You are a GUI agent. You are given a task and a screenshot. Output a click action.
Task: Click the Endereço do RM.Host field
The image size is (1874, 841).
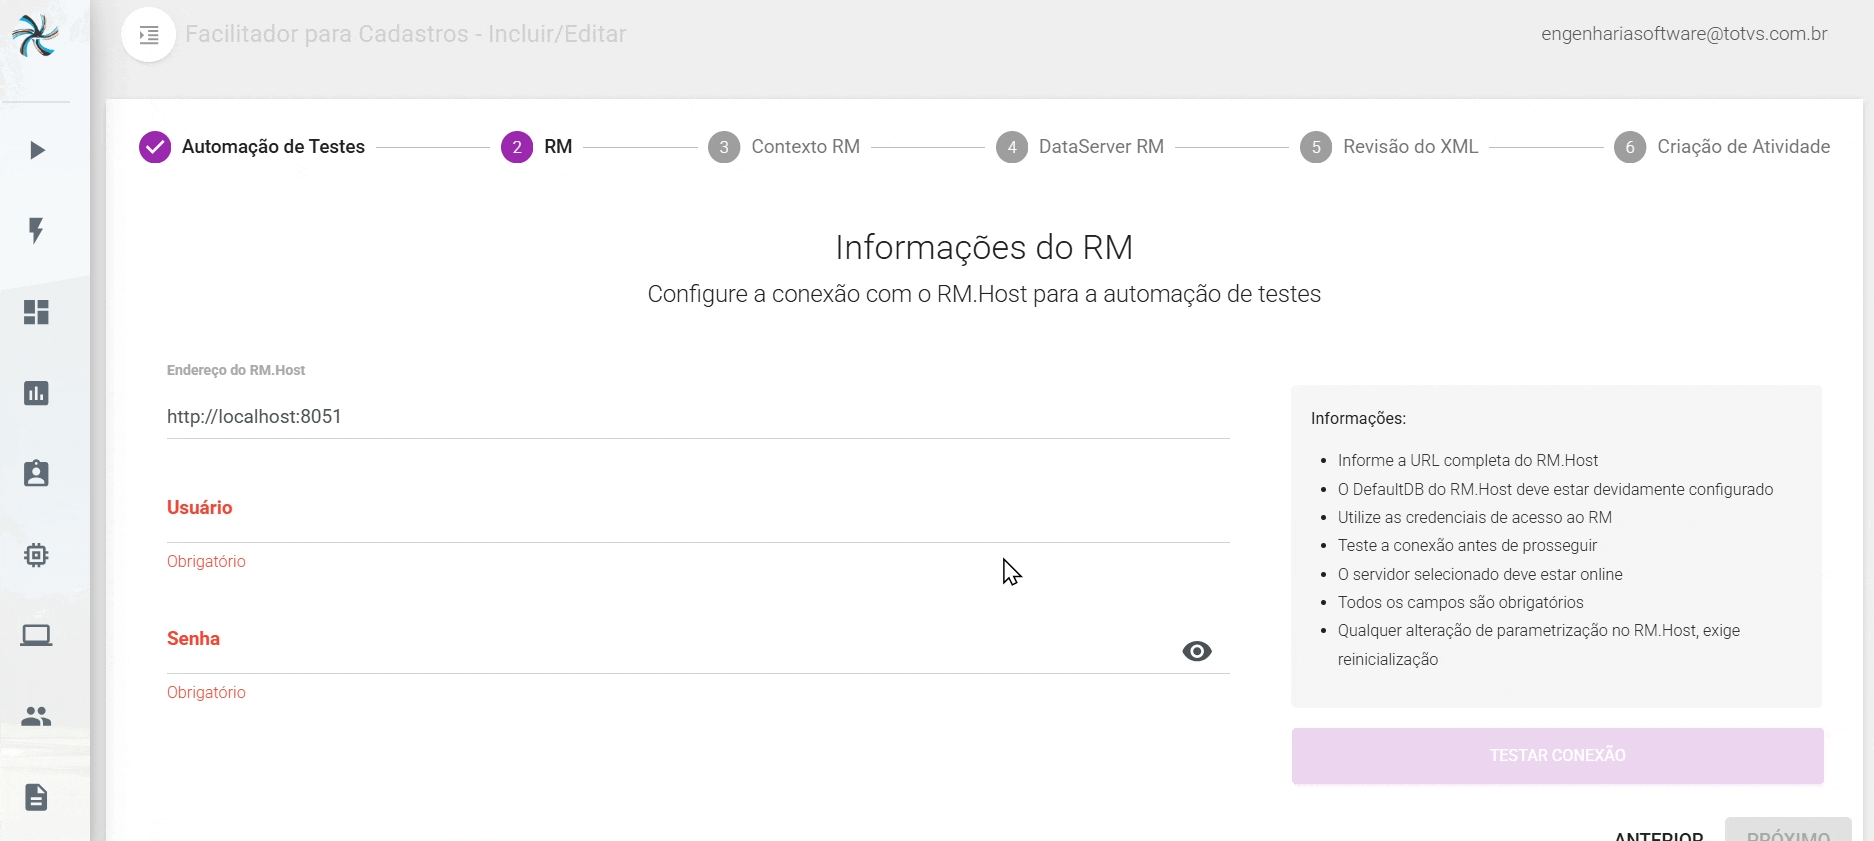coord(697,417)
